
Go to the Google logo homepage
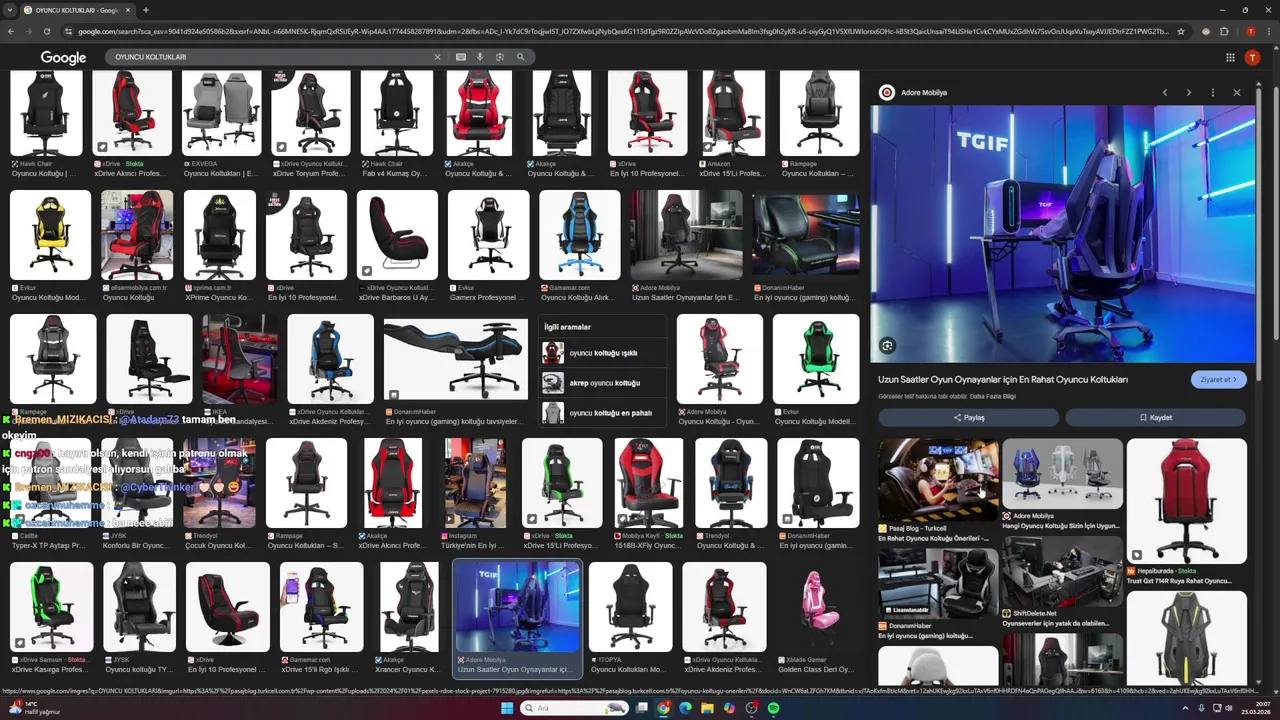pos(63,58)
